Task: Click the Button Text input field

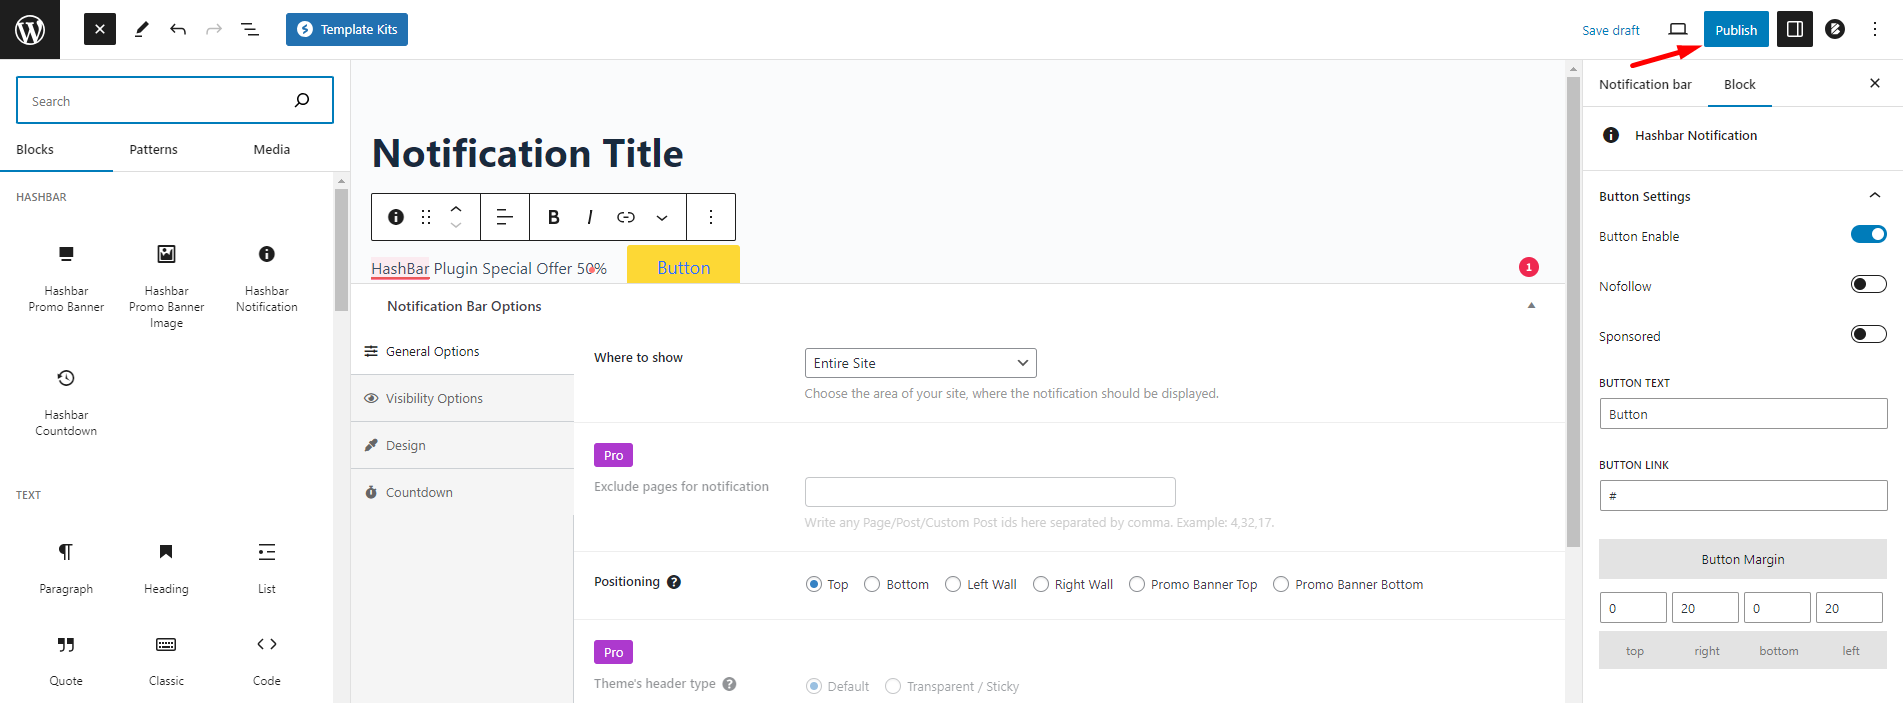Action: pos(1743,414)
